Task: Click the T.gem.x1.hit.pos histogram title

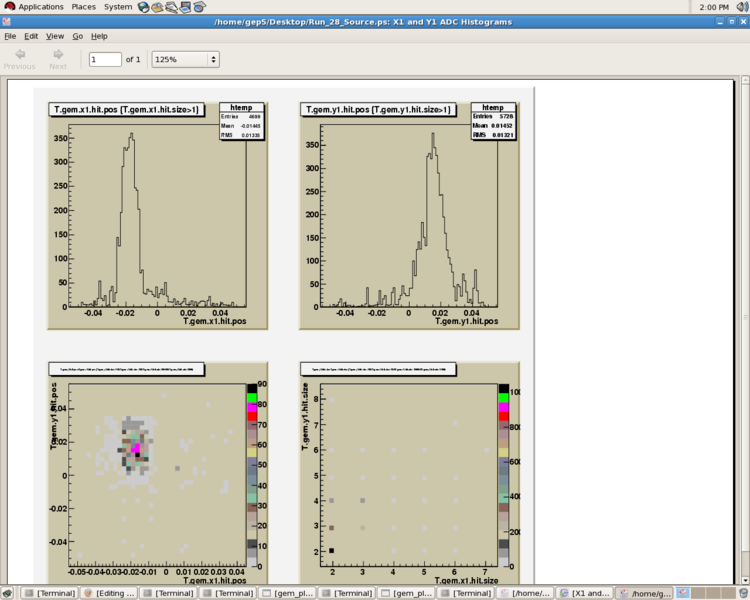Action: (x=126, y=110)
